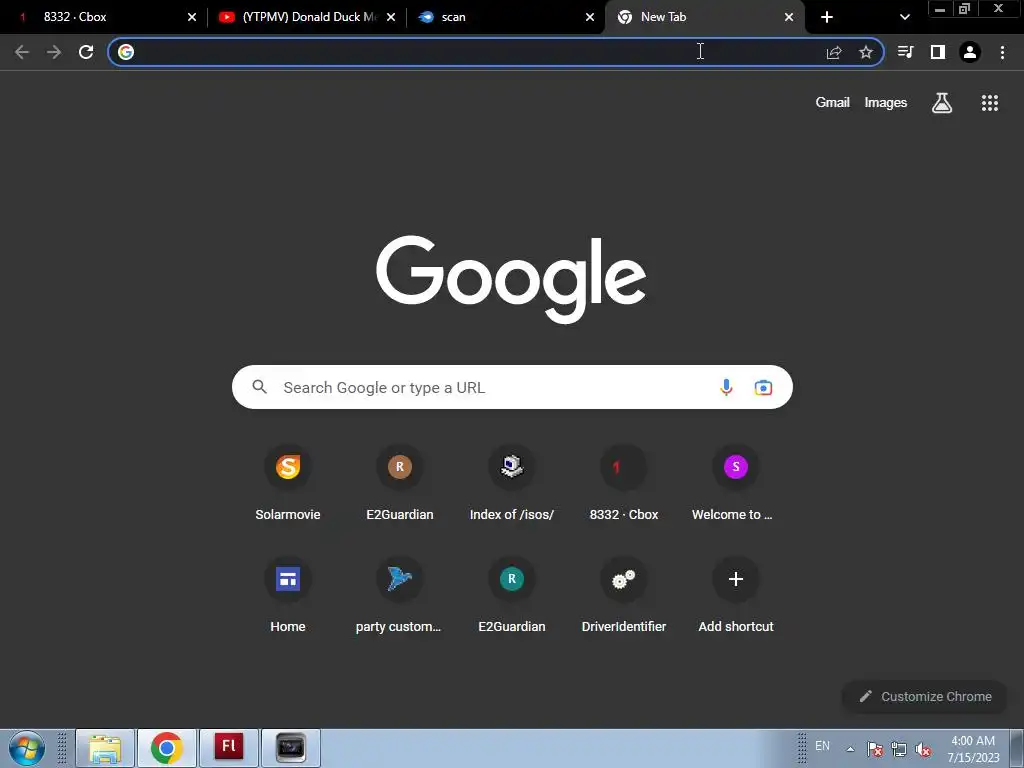
Task: Open a new tab with plus button
Action: coord(827,17)
